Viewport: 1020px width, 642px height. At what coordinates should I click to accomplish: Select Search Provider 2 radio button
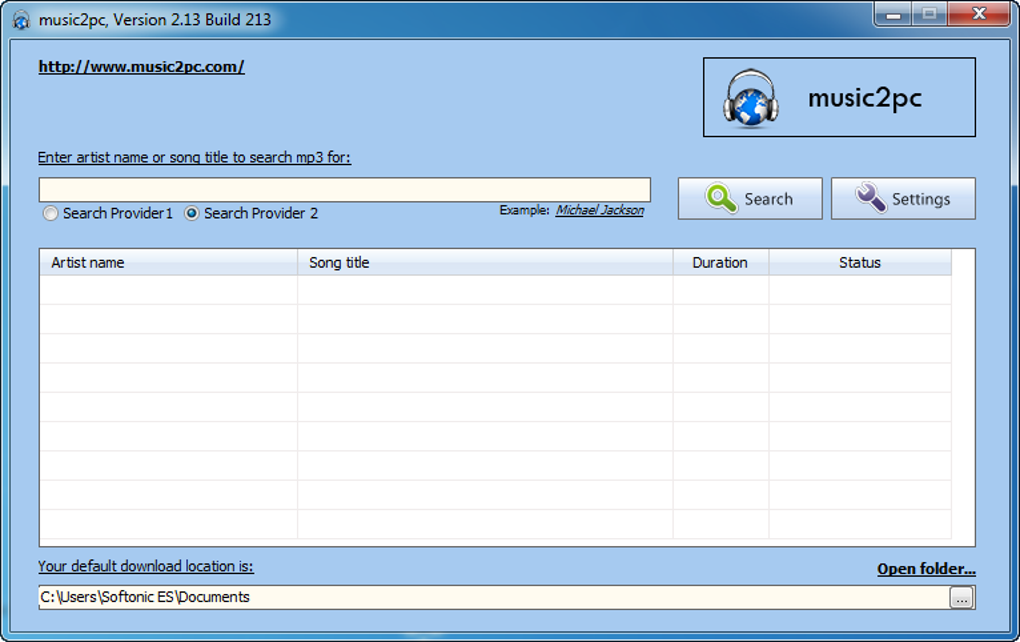click(191, 213)
